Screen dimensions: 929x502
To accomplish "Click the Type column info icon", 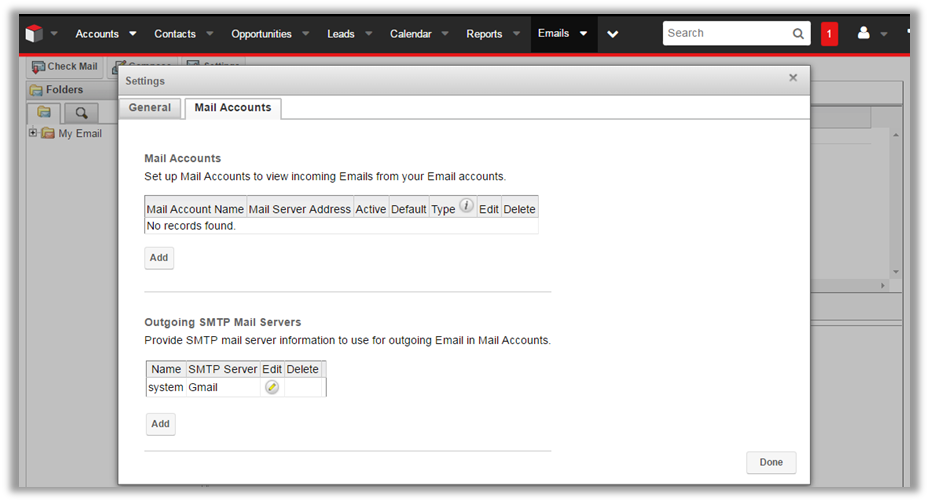I will pos(466,206).
